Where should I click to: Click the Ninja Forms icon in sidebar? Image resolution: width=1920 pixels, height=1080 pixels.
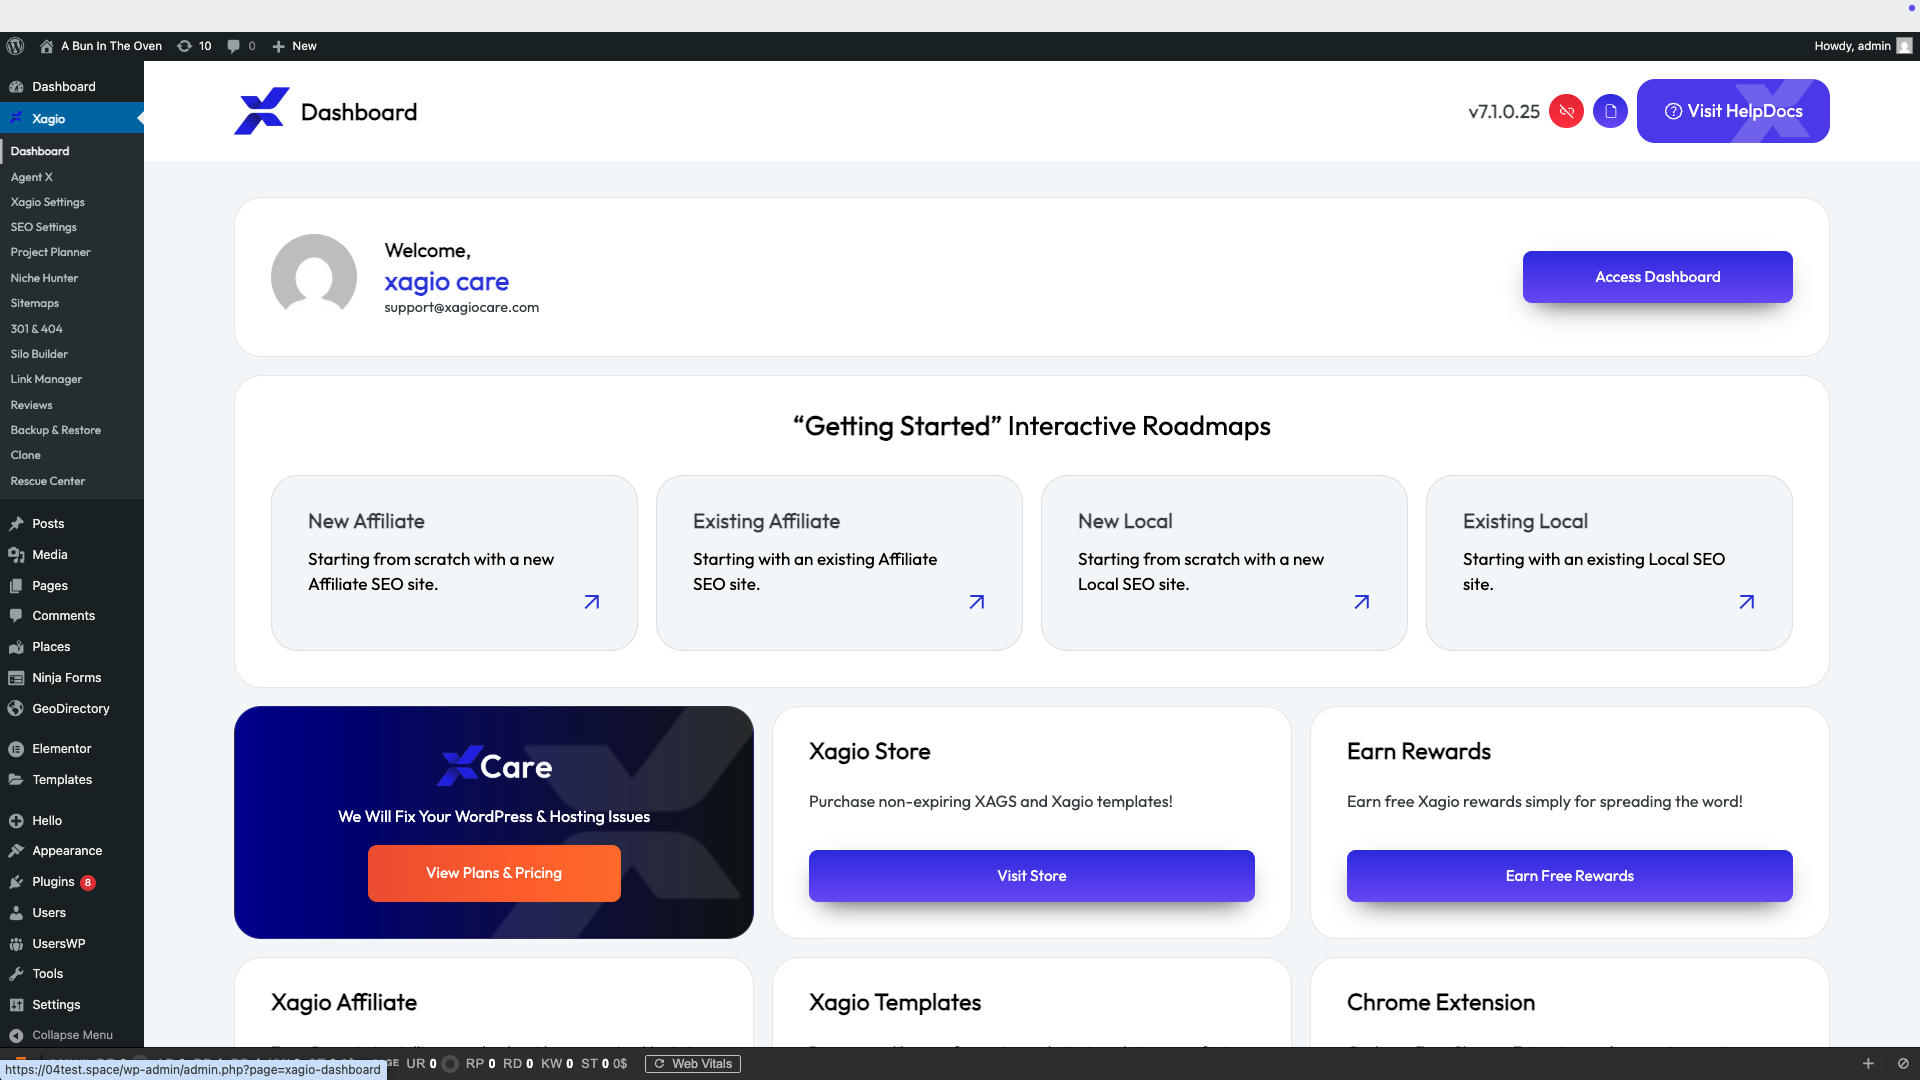click(16, 678)
